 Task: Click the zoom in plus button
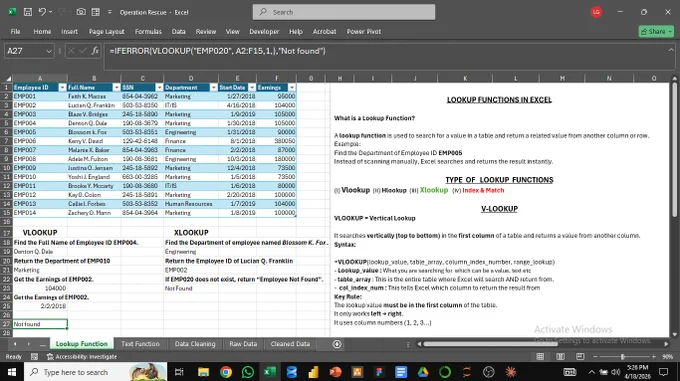click(654, 357)
